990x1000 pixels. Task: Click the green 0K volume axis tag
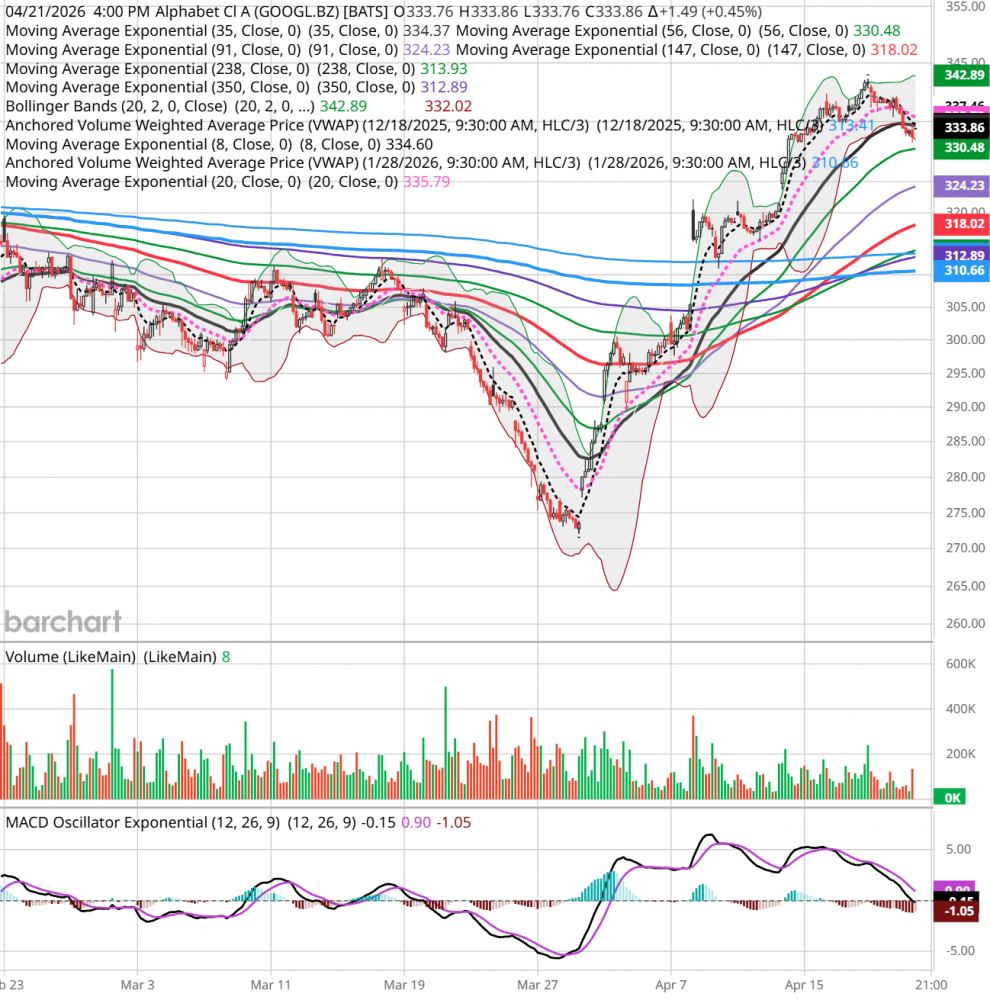coord(950,798)
